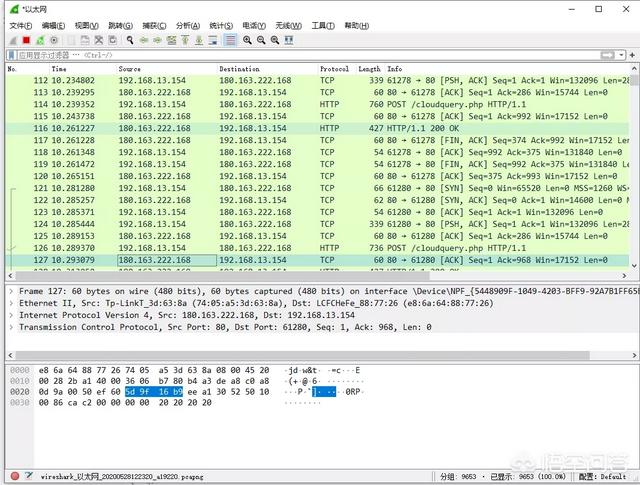Open the 无线(W) menu
Viewport: 640px width, 485px height.
click(x=289, y=26)
